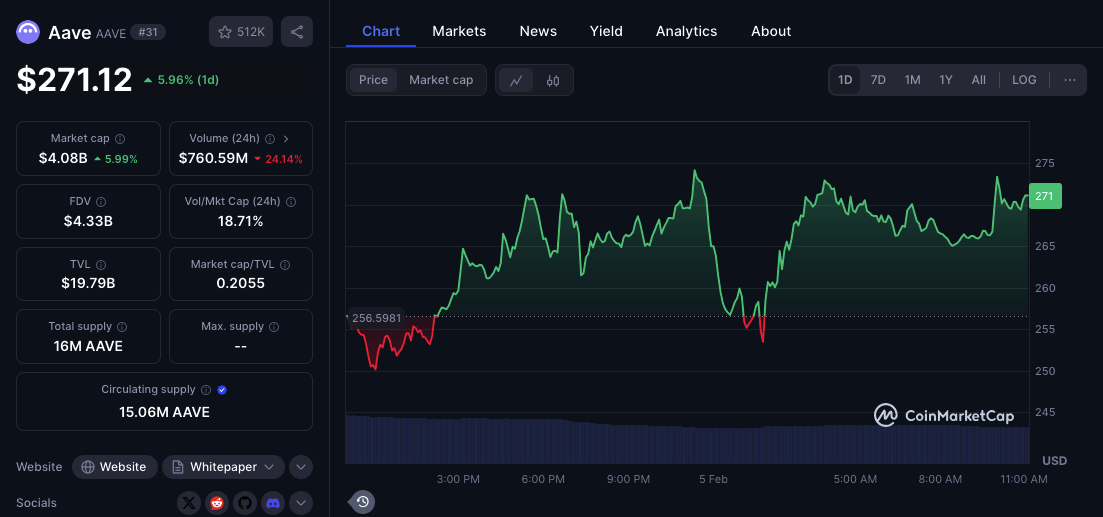Open the Reddit social link
Screen dimensions: 1103x517
[217, 503]
